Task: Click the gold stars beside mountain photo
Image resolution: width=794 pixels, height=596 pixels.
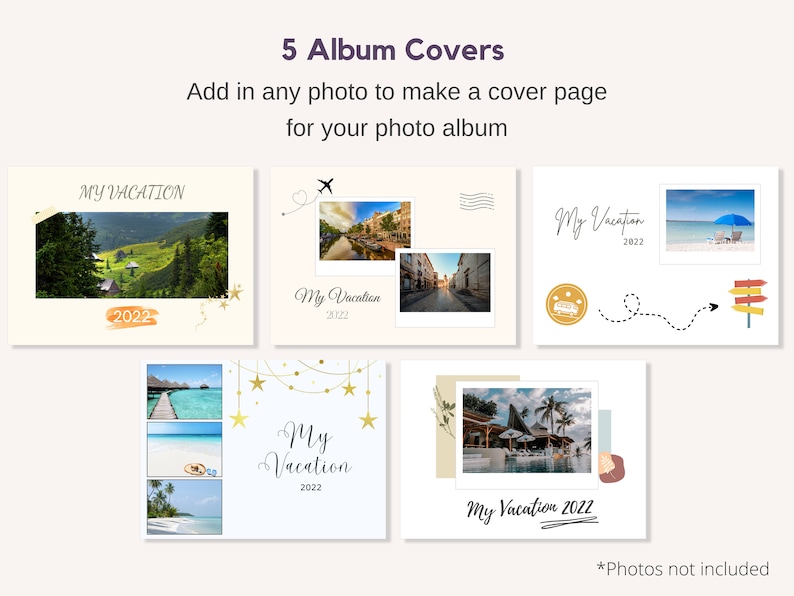Action: pyautogui.click(x=220, y=305)
